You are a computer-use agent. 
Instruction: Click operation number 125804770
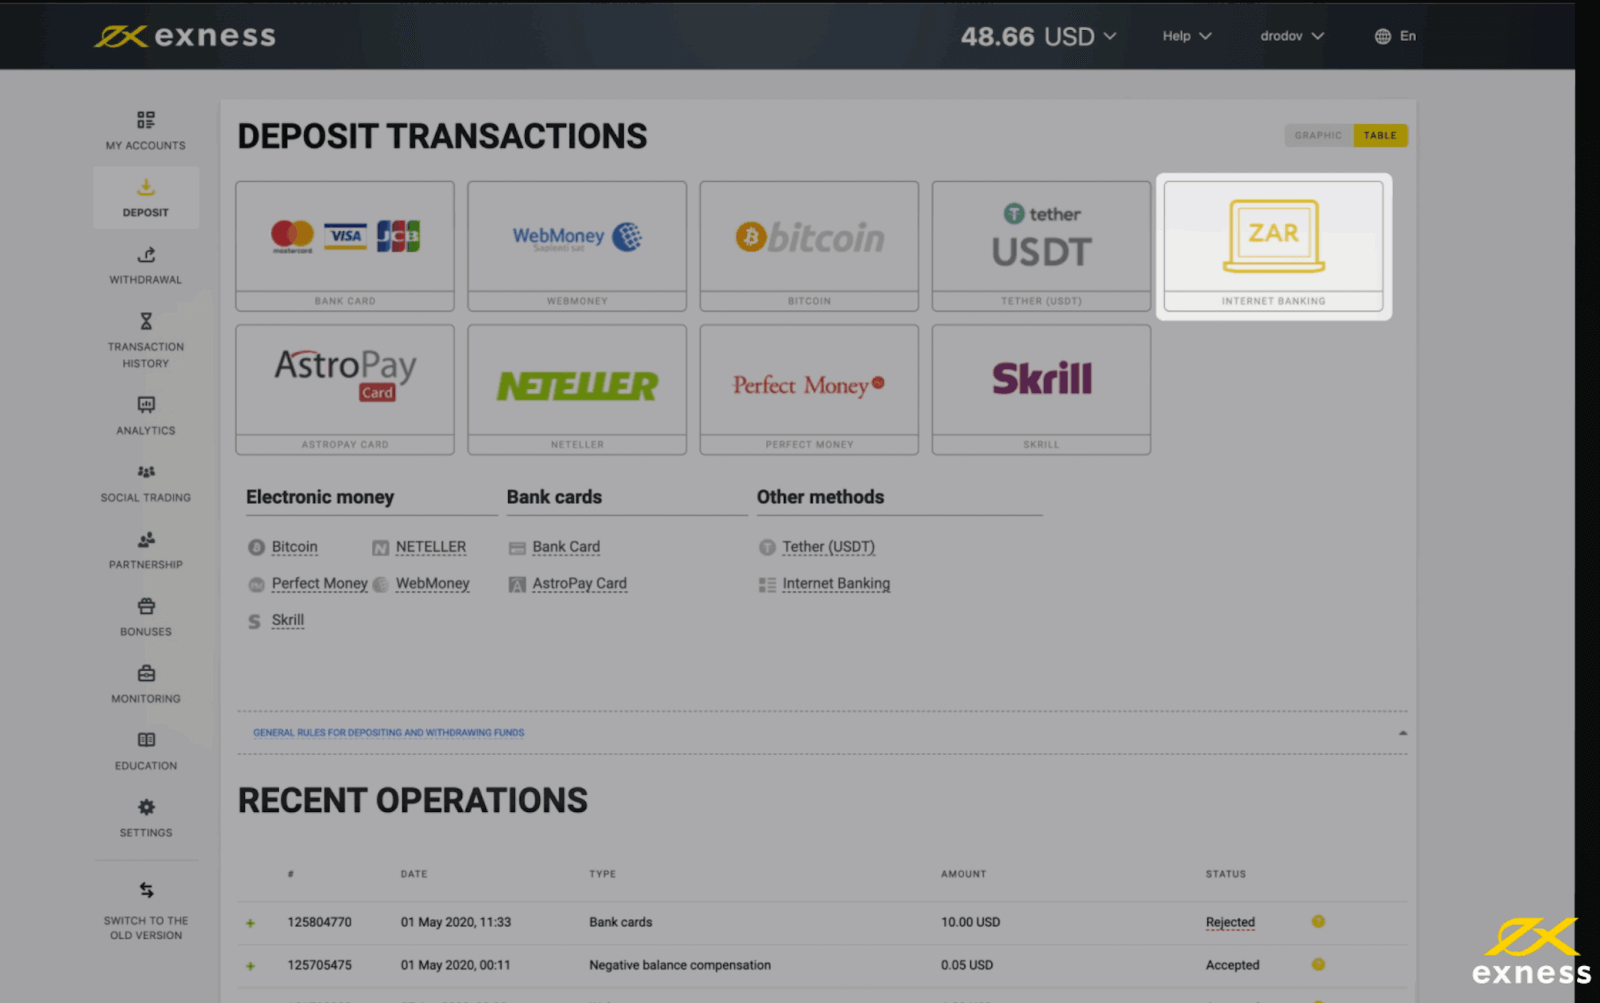pyautogui.click(x=319, y=922)
